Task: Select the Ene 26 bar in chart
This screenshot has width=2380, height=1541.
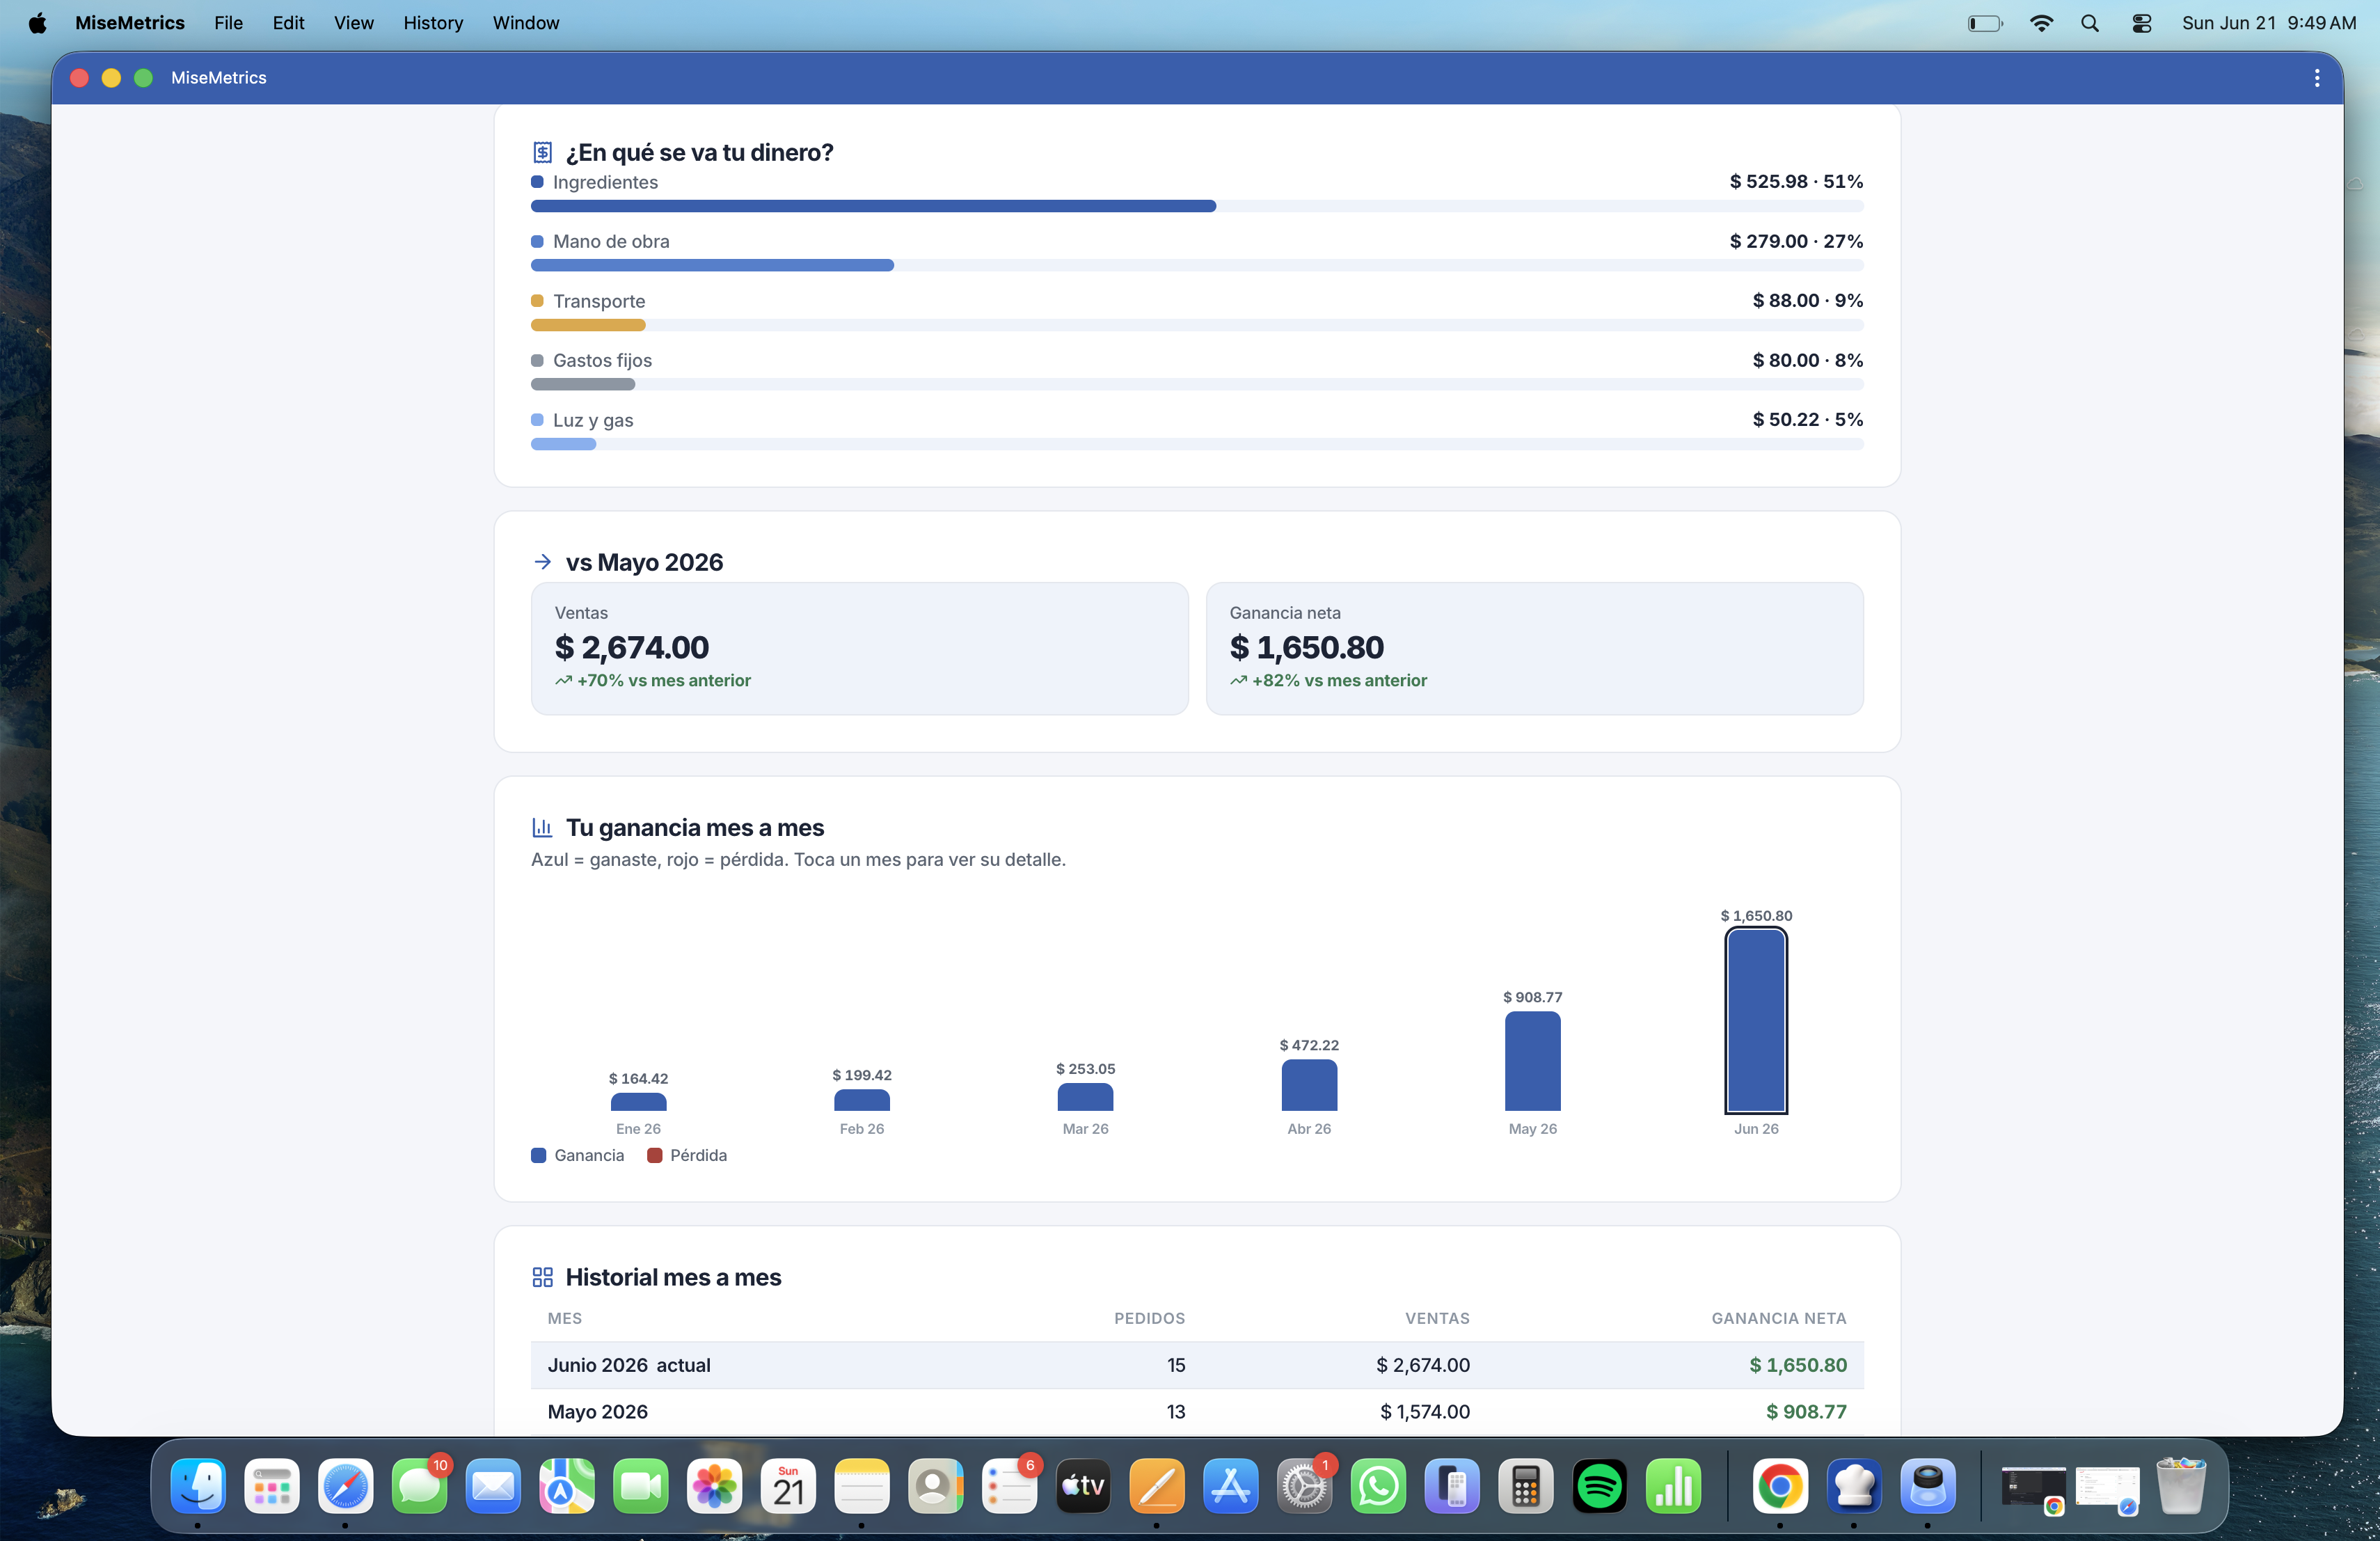Action: 638,1102
